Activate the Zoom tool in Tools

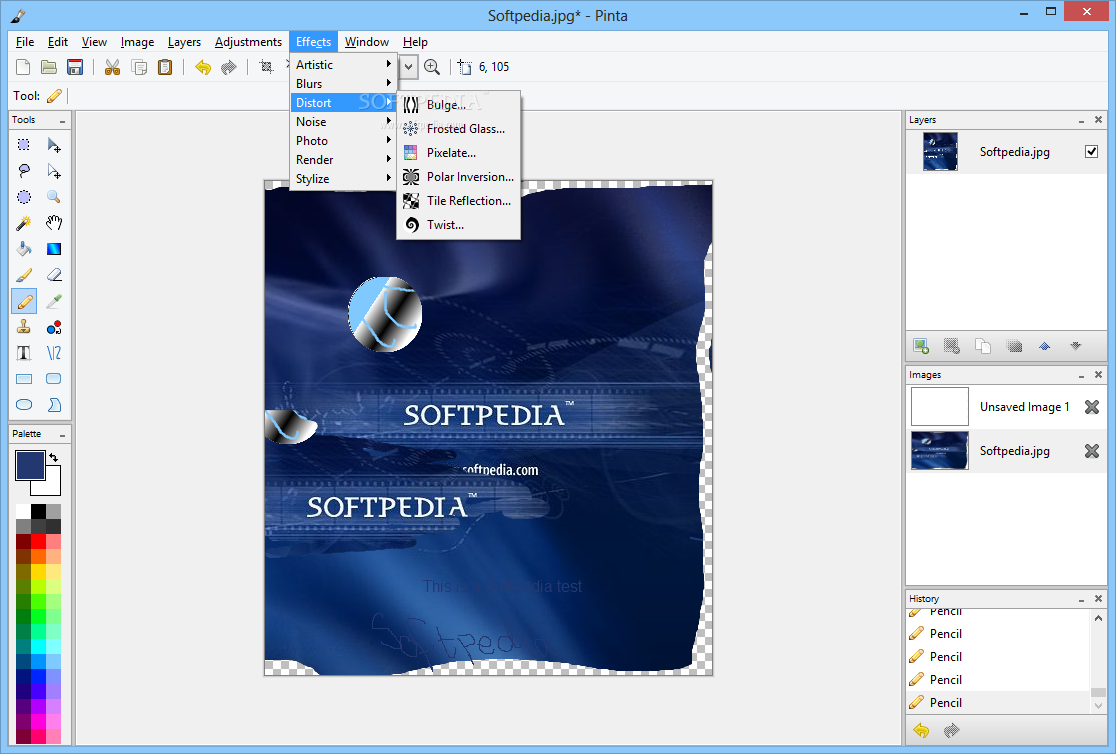[53, 197]
